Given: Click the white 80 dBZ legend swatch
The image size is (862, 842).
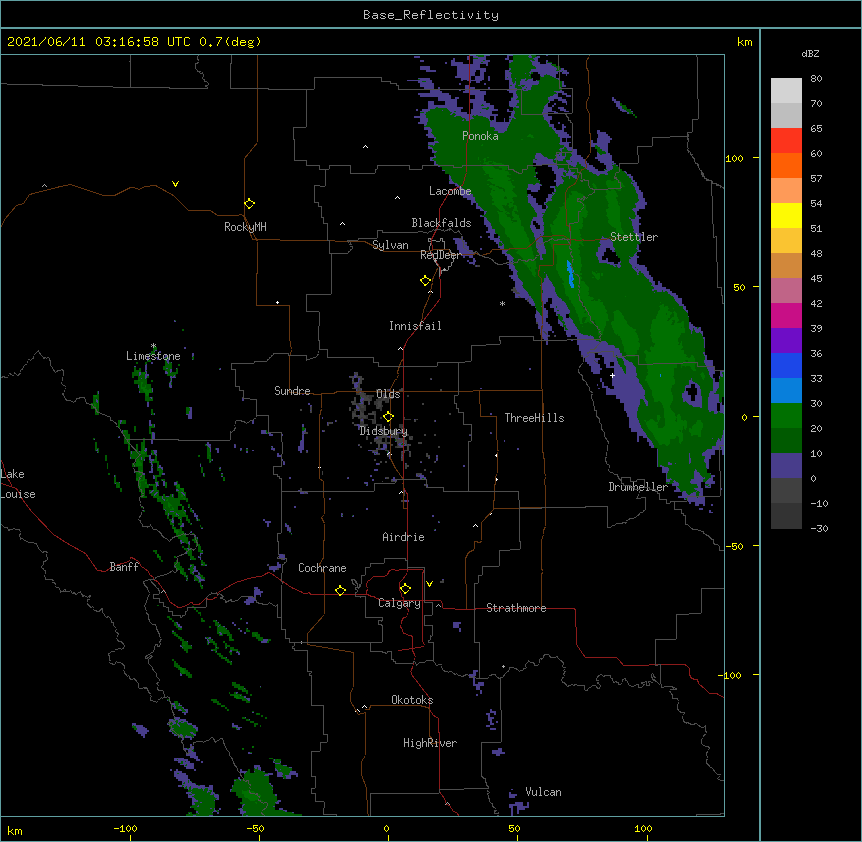Looking at the screenshot, I should pyautogui.click(x=786, y=91).
